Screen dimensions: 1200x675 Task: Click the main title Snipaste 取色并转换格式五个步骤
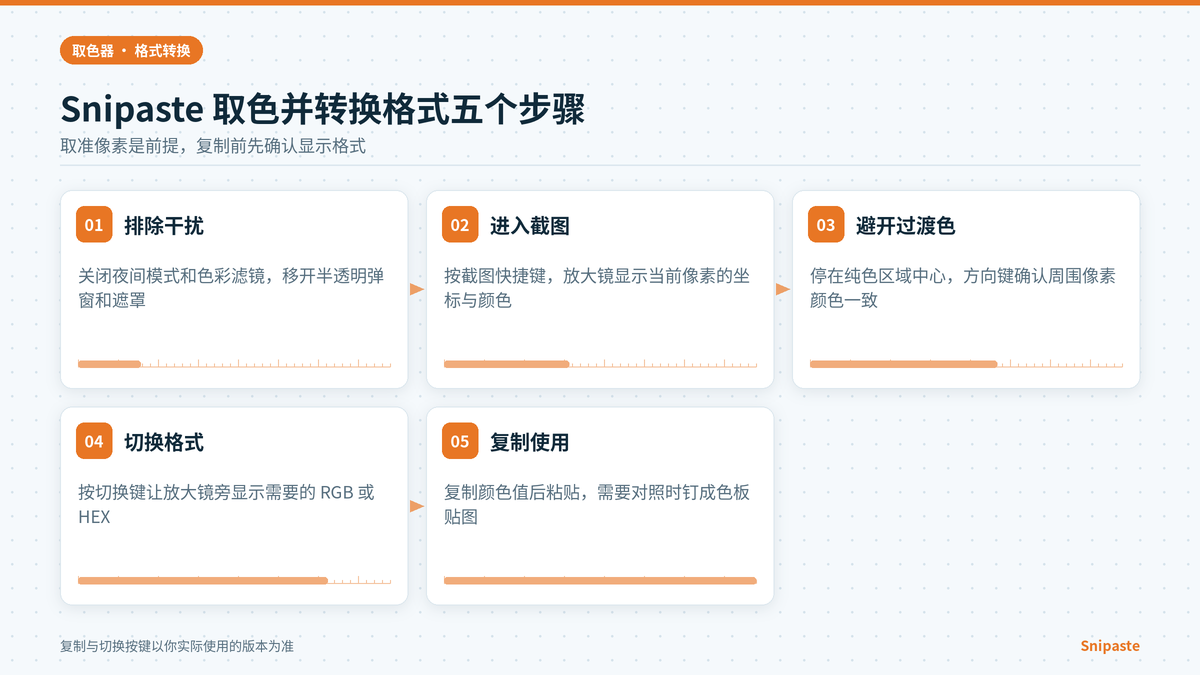pos(322,109)
